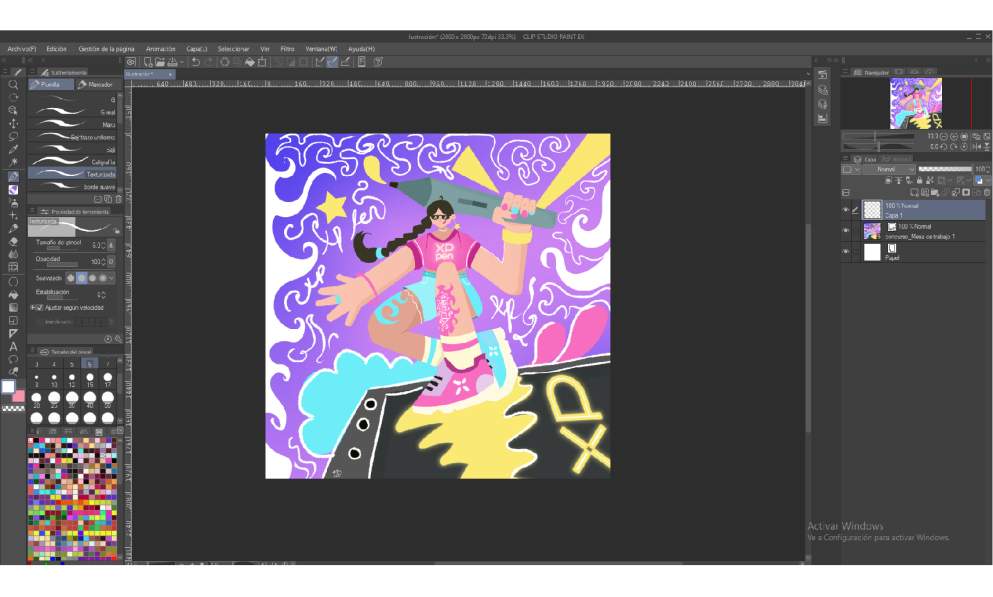Toggle the Ajustar según velocidad checkbox
Viewport: 993px width, 597px height.
40,308
